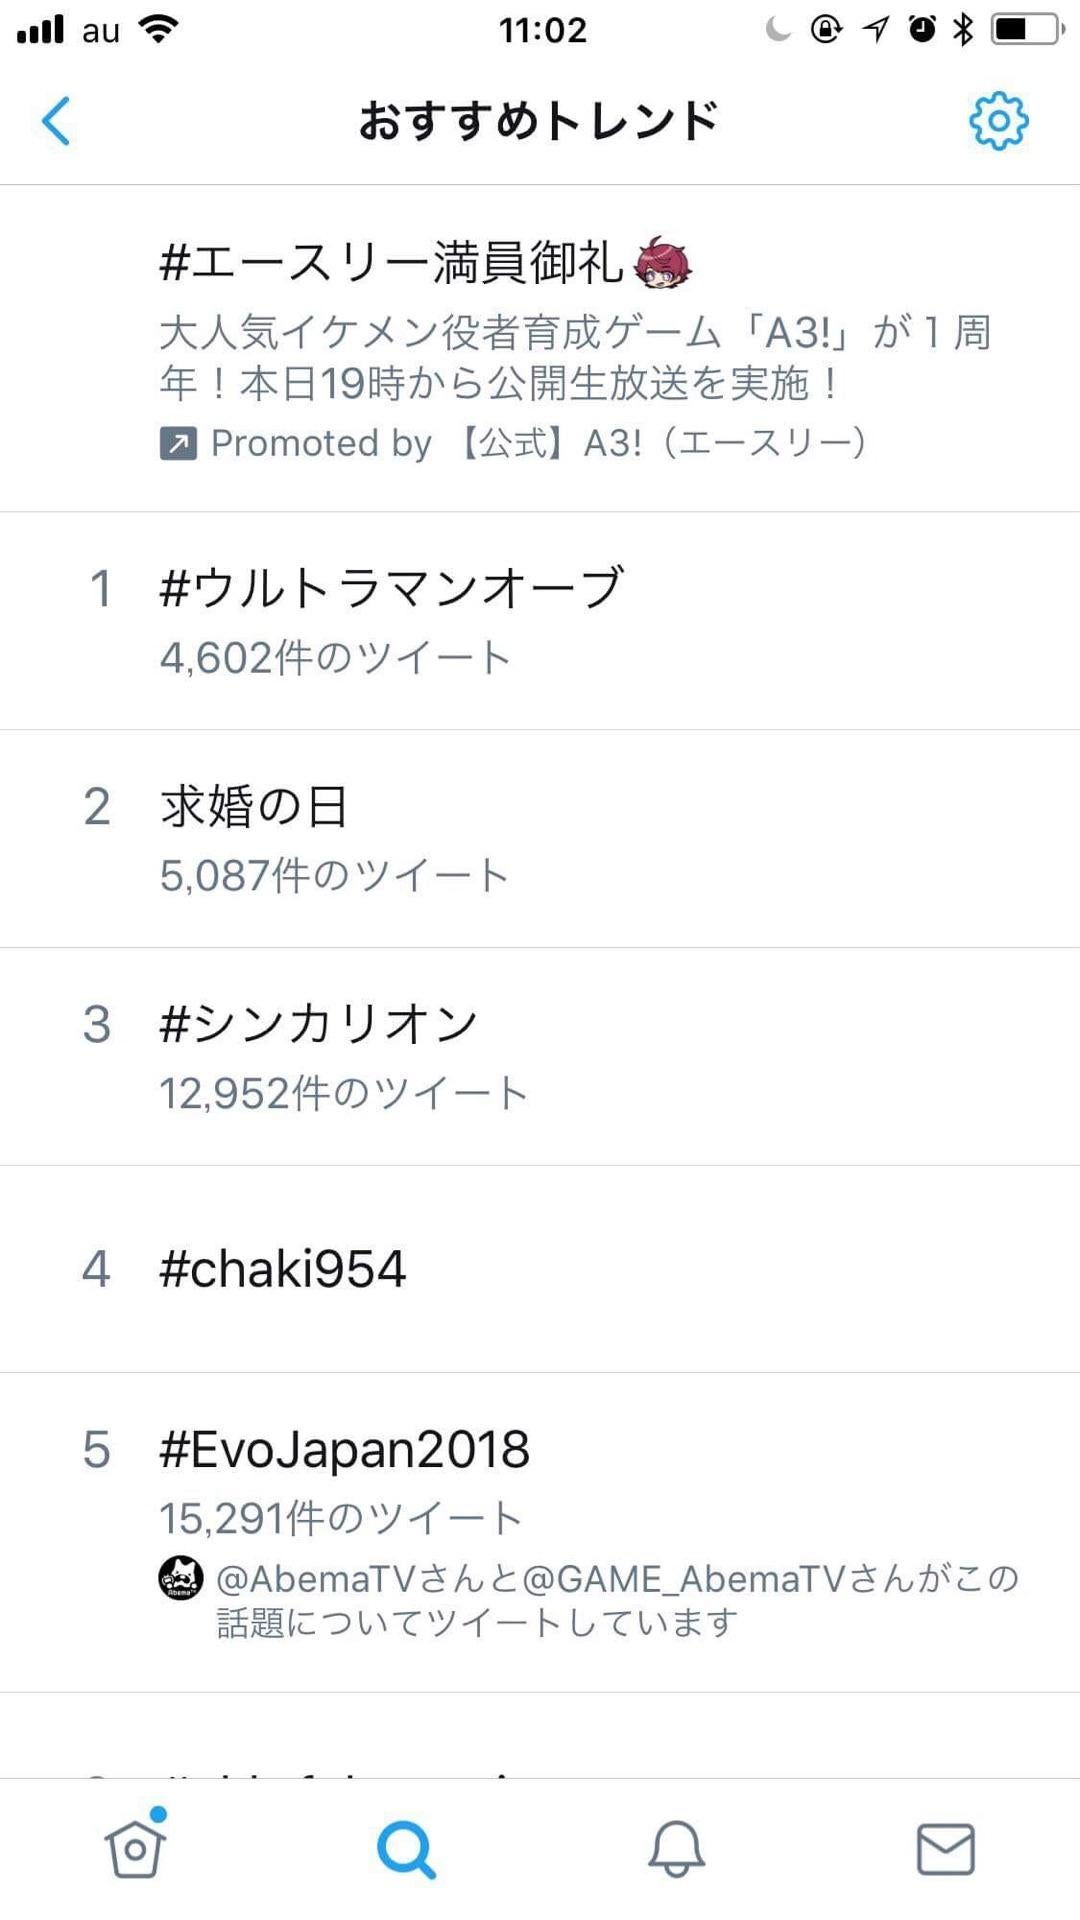Open trend #ウルトラマンオーブ
This screenshot has height=1920, width=1080.
tap(391, 588)
